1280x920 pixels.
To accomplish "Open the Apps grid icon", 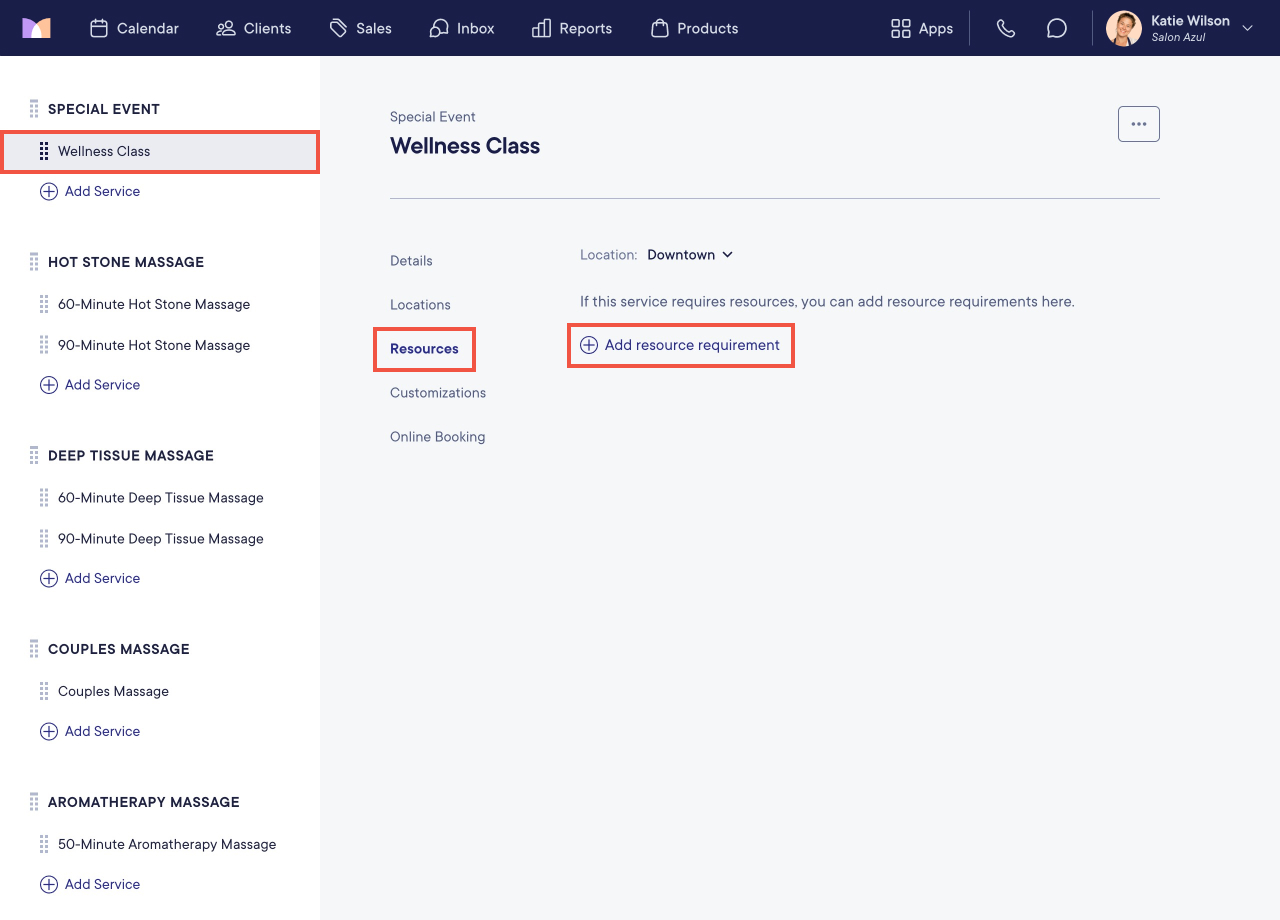I will click(901, 28).
